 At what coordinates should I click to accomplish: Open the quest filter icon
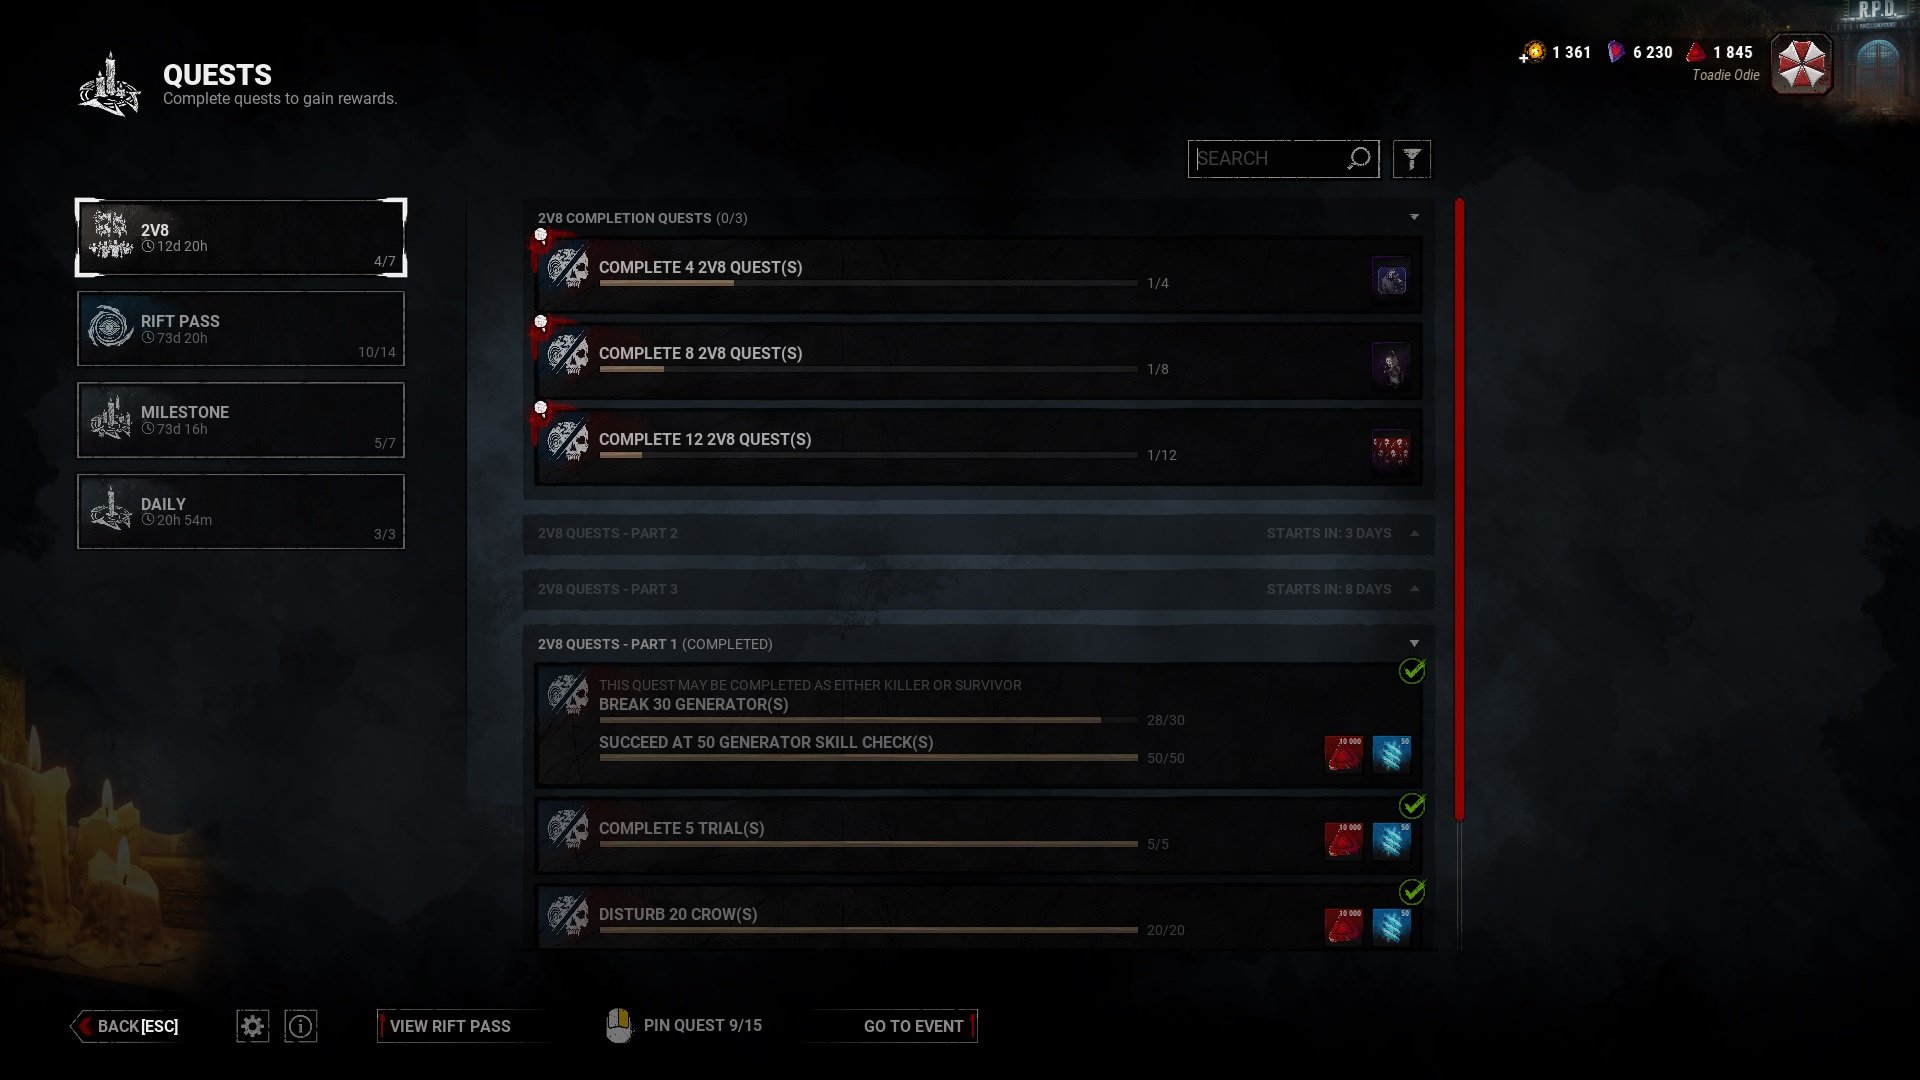coord(1411,159)
